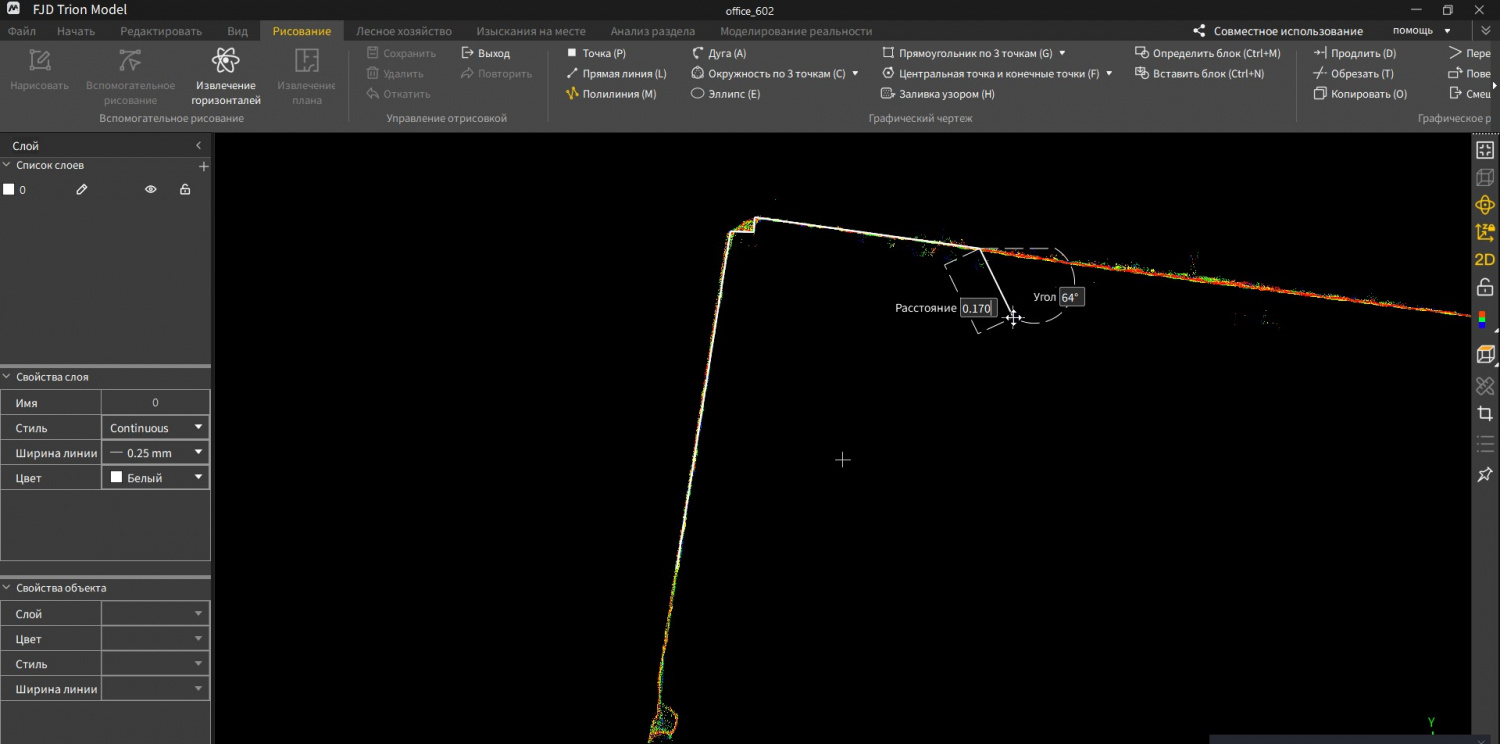Open the Цвет Белый dropdown
The width and height of the screenshot is (1500, 744).
click(156, 478)
